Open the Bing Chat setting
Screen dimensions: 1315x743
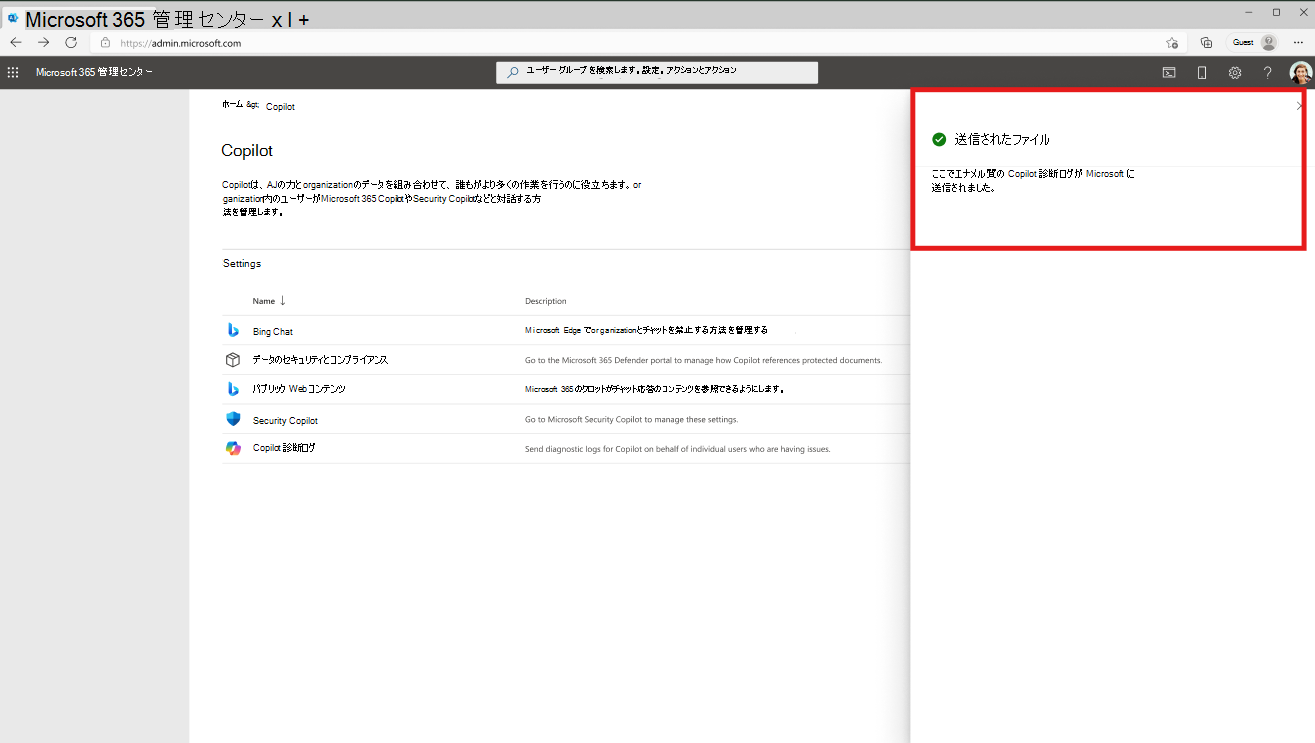[273, 331]
